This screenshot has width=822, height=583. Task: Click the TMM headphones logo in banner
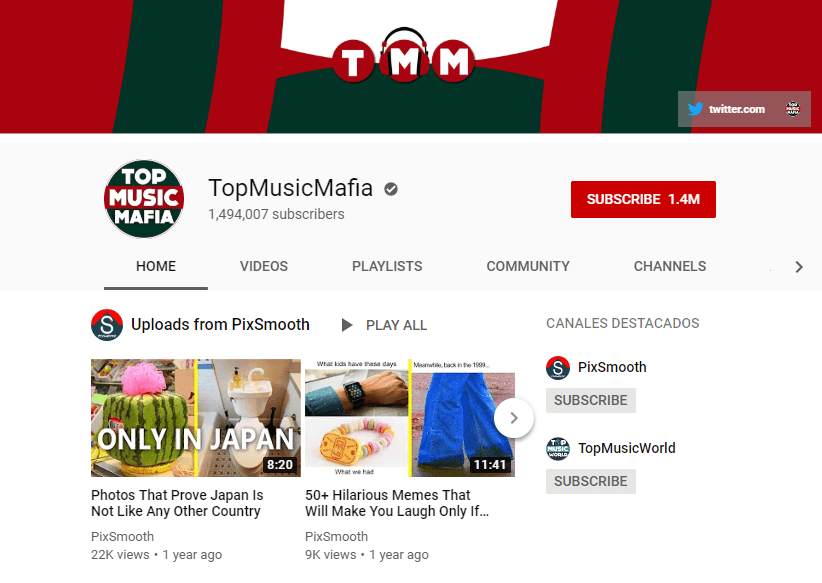401,58
